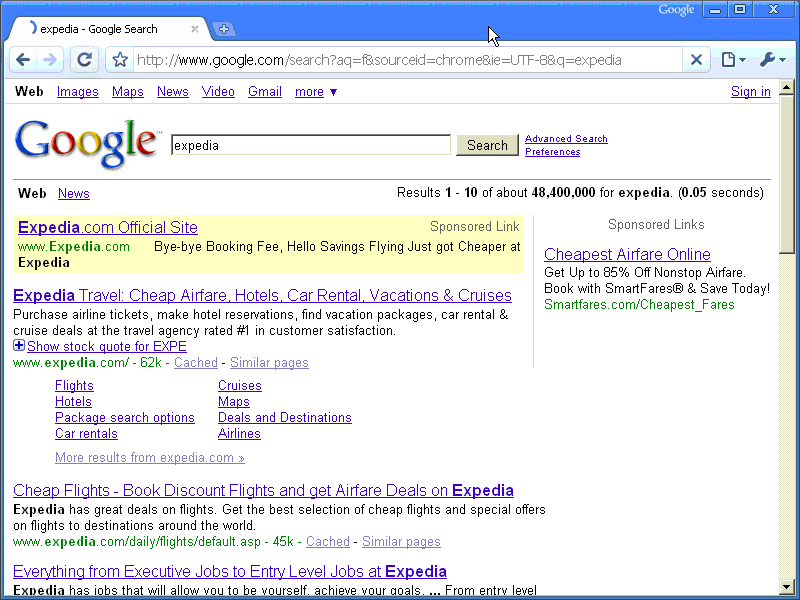
Task: Click Show stock quote for EXPE
Action: [107, 346]
